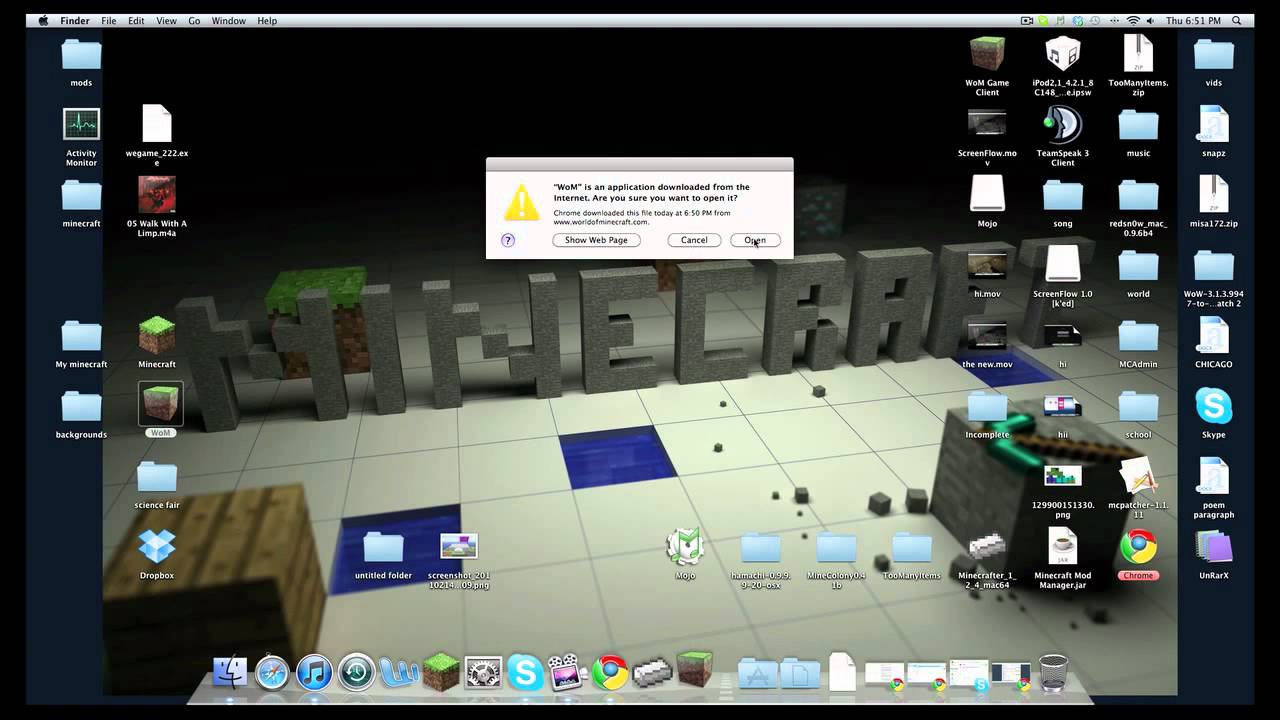Select the untitled folder on desktop
Viewport: 1280px width, 720px height.
pyautogui.click(x=383, y=548)
